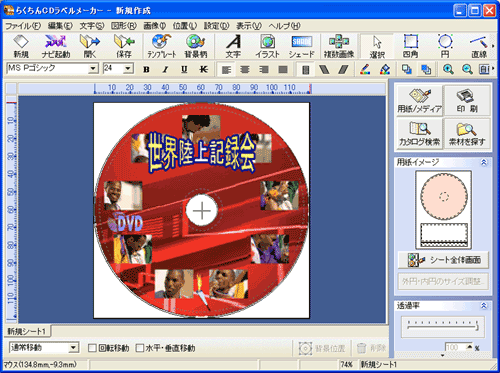Screen dimensions: 500x373
Task: Click the 開く (Open) folder icon
Action: click(x=90, y=46)
